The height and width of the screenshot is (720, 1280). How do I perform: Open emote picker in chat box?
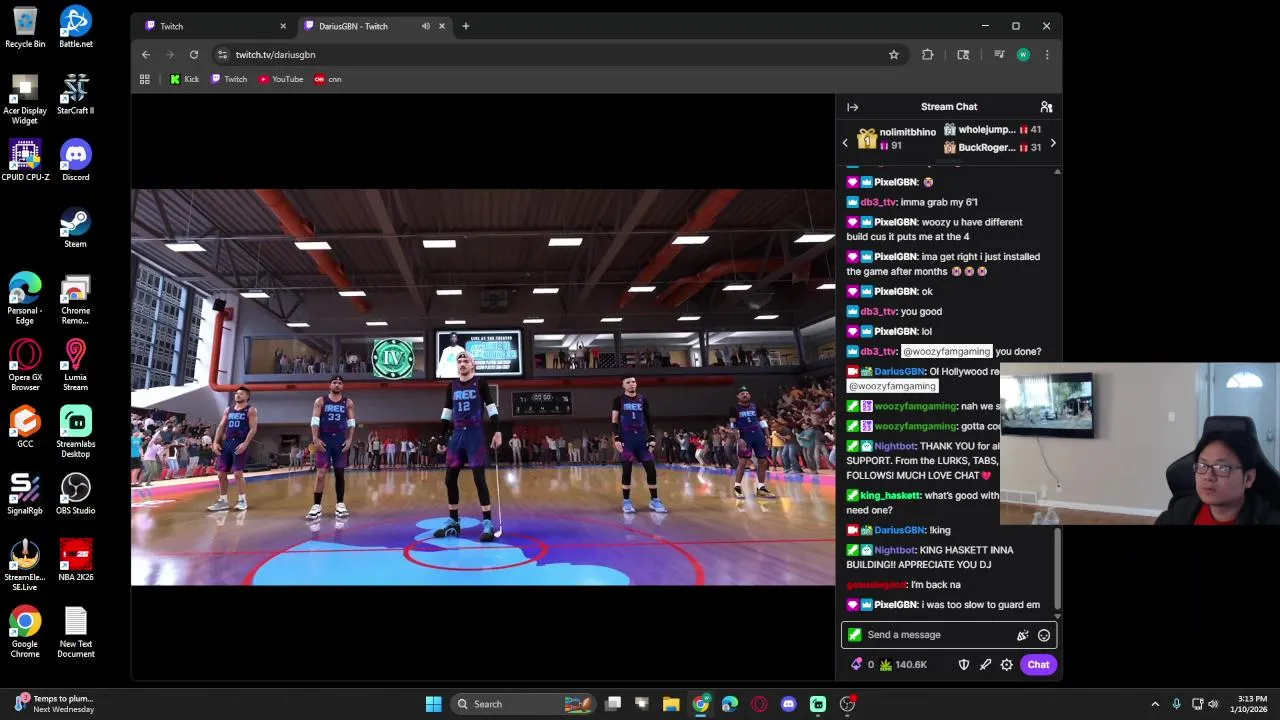coord(1043,635)
